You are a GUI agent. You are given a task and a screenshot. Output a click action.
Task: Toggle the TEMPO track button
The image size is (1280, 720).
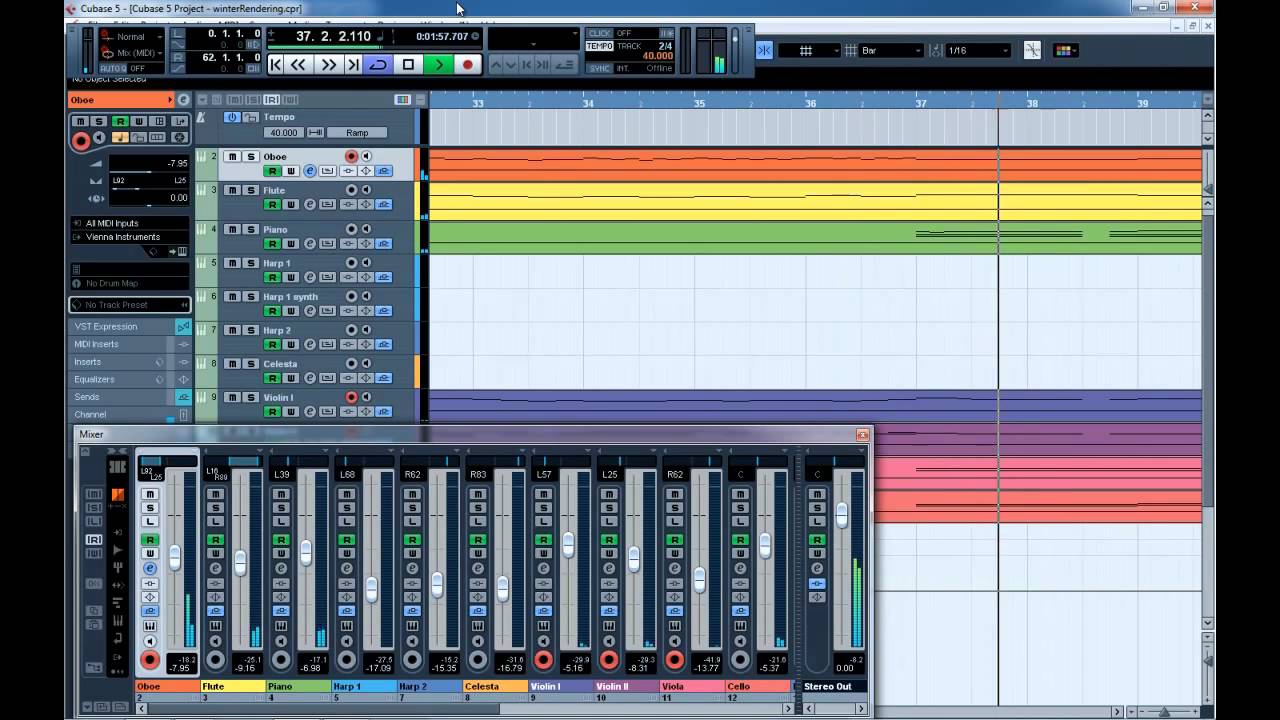[600, 46]
